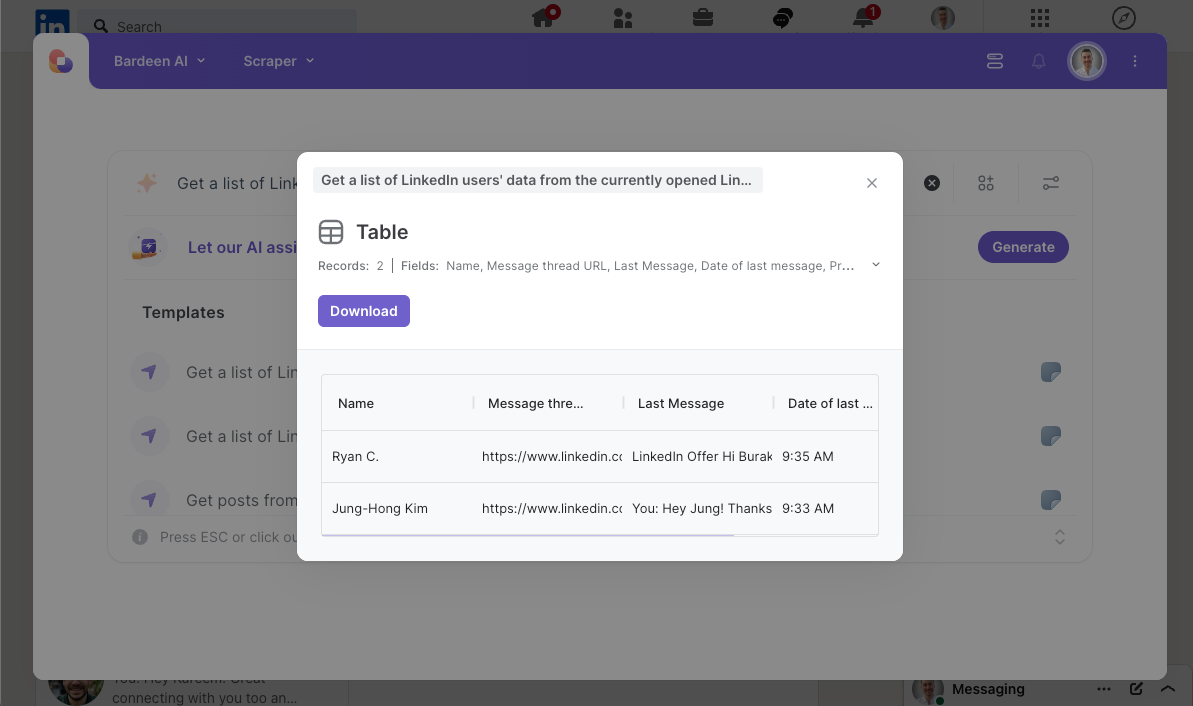
Task: Open LinkedIn apps grid icon
Action: [1040, 17]
